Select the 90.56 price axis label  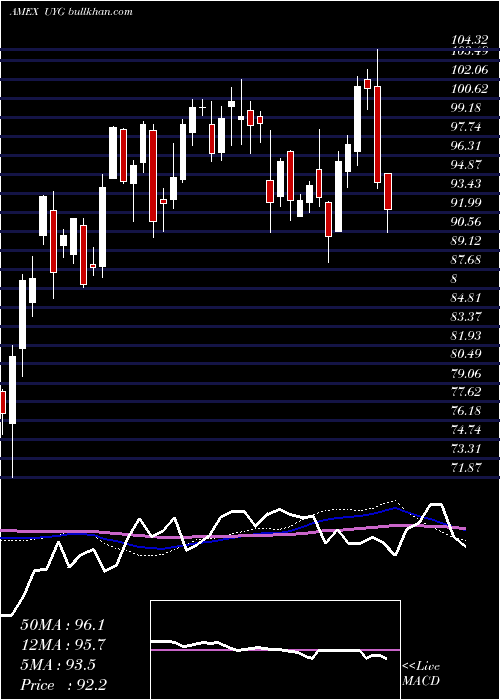tap(468, 222)
